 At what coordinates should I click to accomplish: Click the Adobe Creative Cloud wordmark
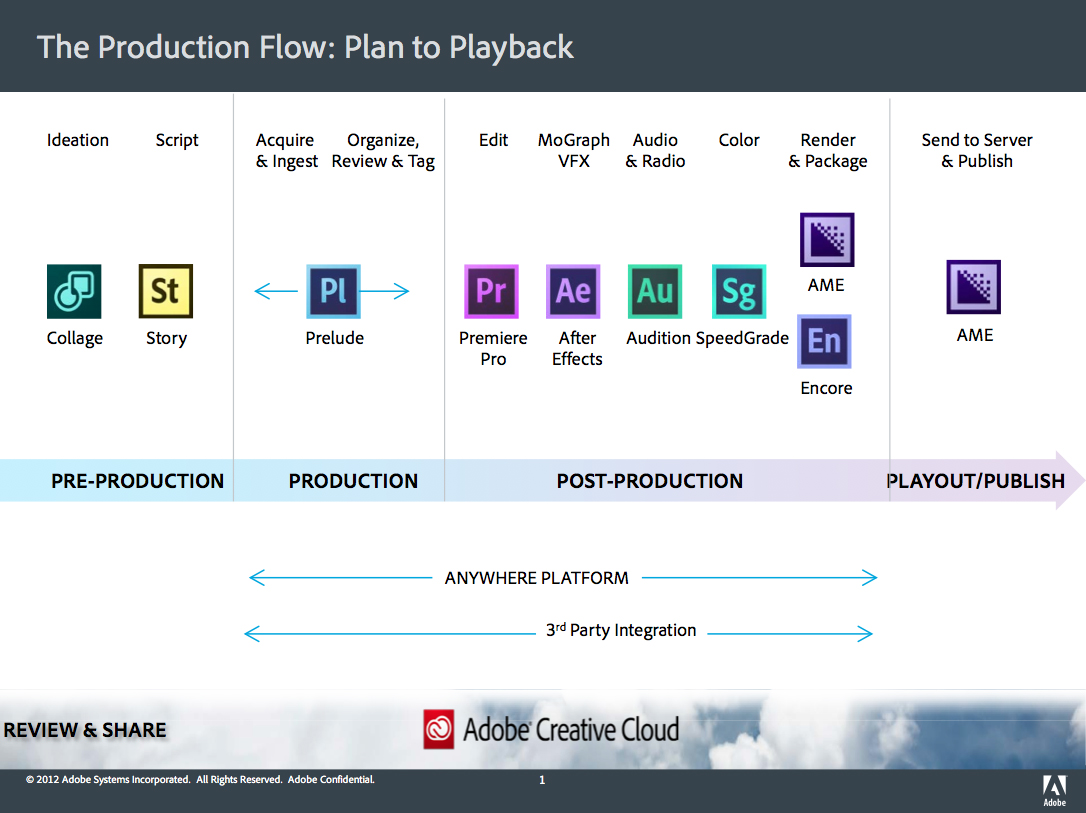coord(571,730)
